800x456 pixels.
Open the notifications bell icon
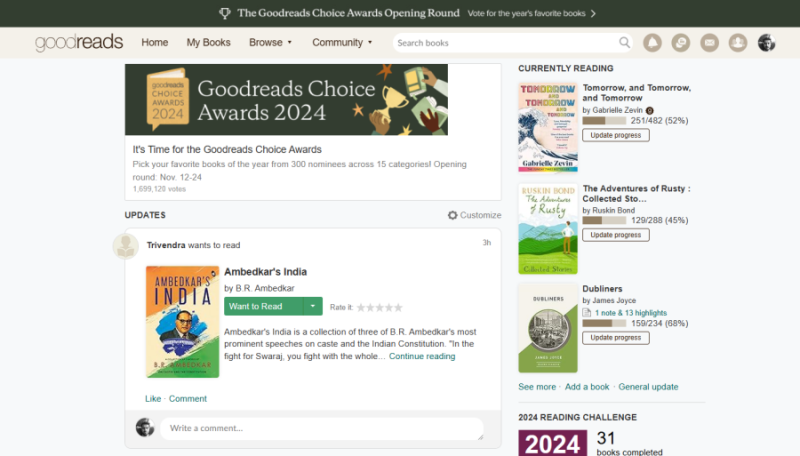pyautogui.click(x=652, y=43)
